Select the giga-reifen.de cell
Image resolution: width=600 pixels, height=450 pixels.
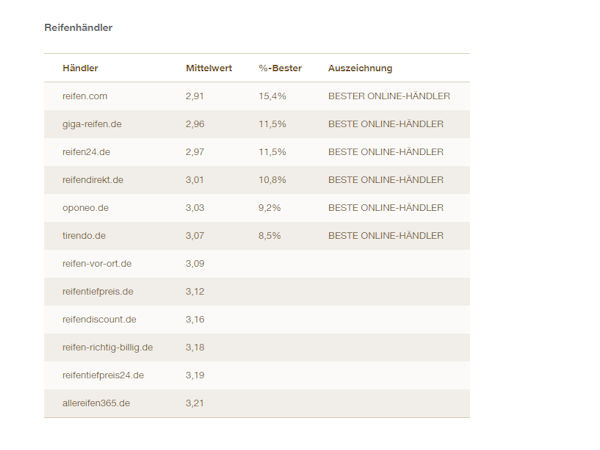[92, 124]
